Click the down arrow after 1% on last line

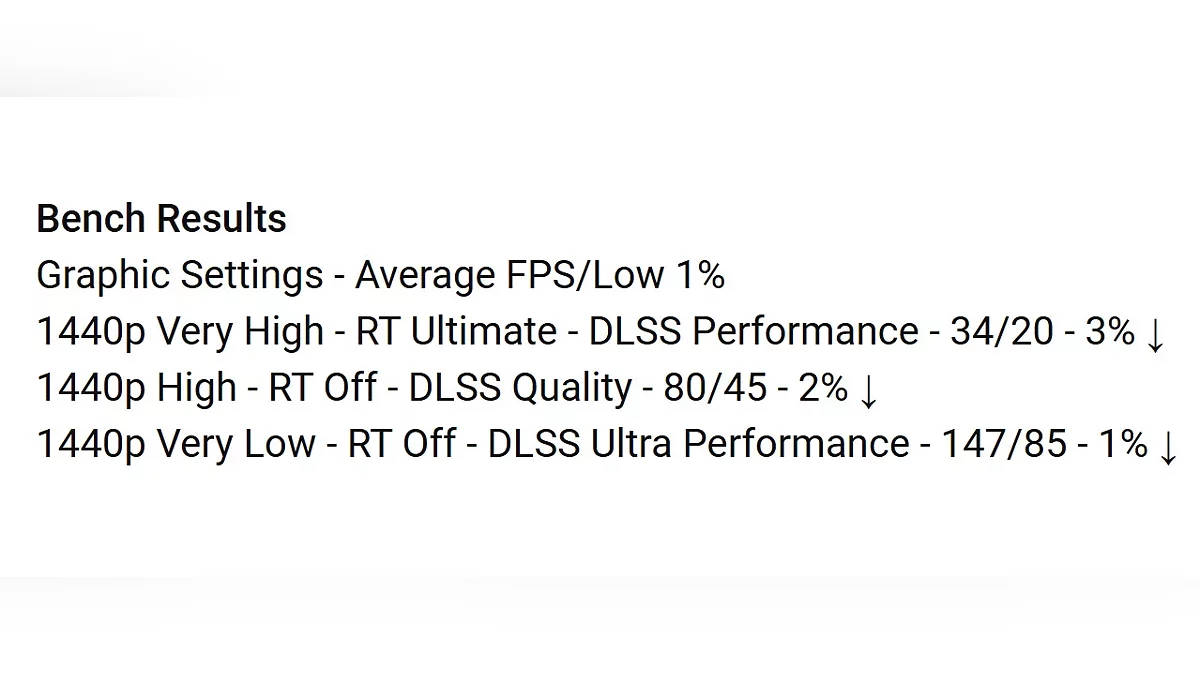coord(1167,445)
